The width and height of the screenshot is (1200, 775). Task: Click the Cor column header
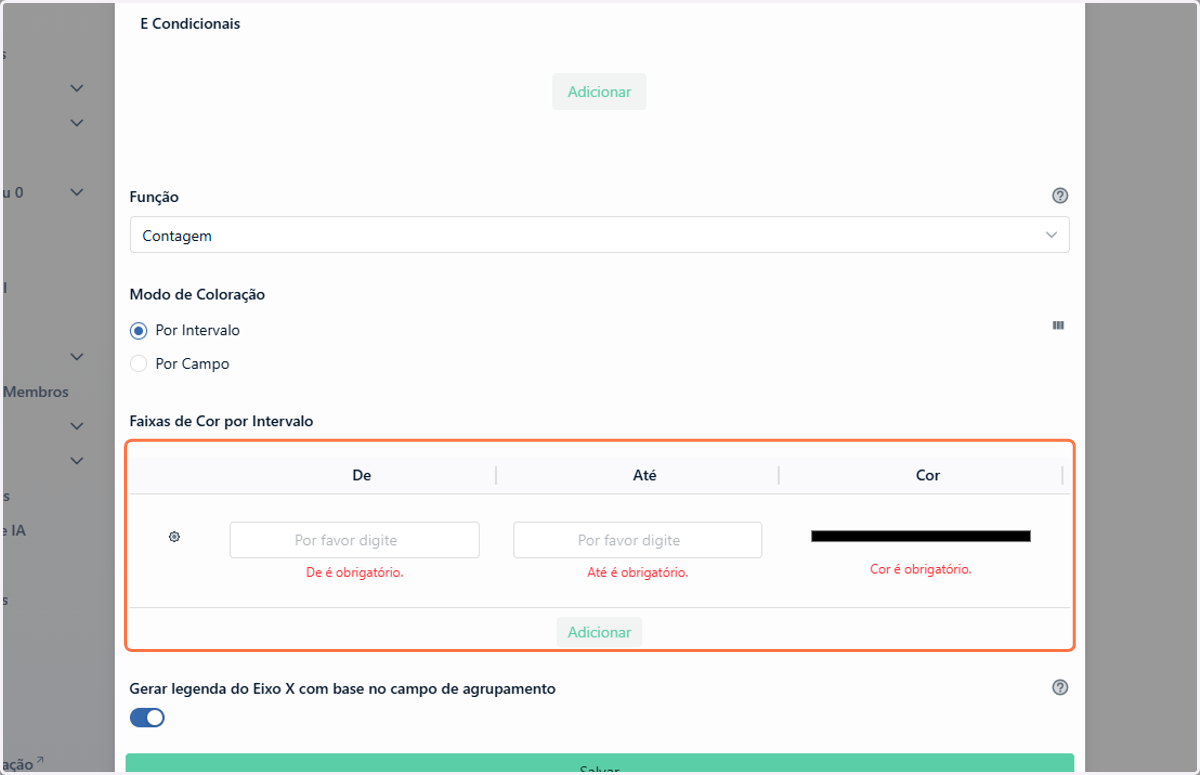pos(928,475)
